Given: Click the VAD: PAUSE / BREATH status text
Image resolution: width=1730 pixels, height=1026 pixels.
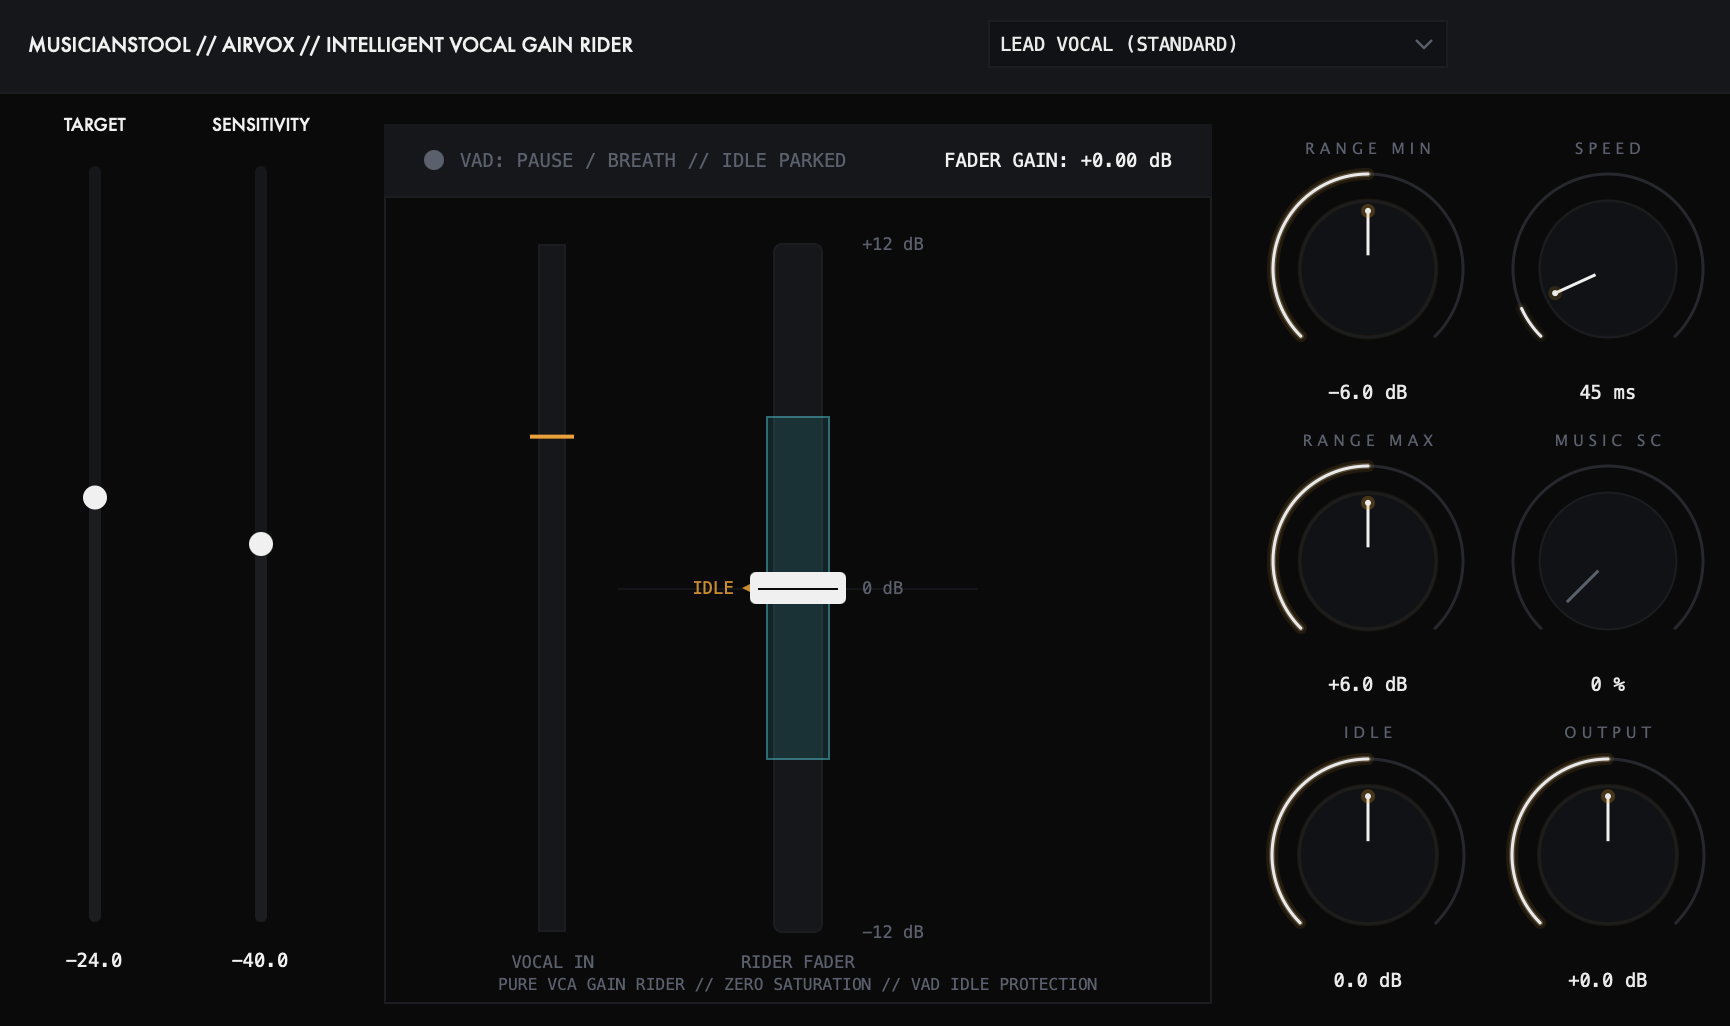Looking at the screenshot, I should click(x=653, y=160).
